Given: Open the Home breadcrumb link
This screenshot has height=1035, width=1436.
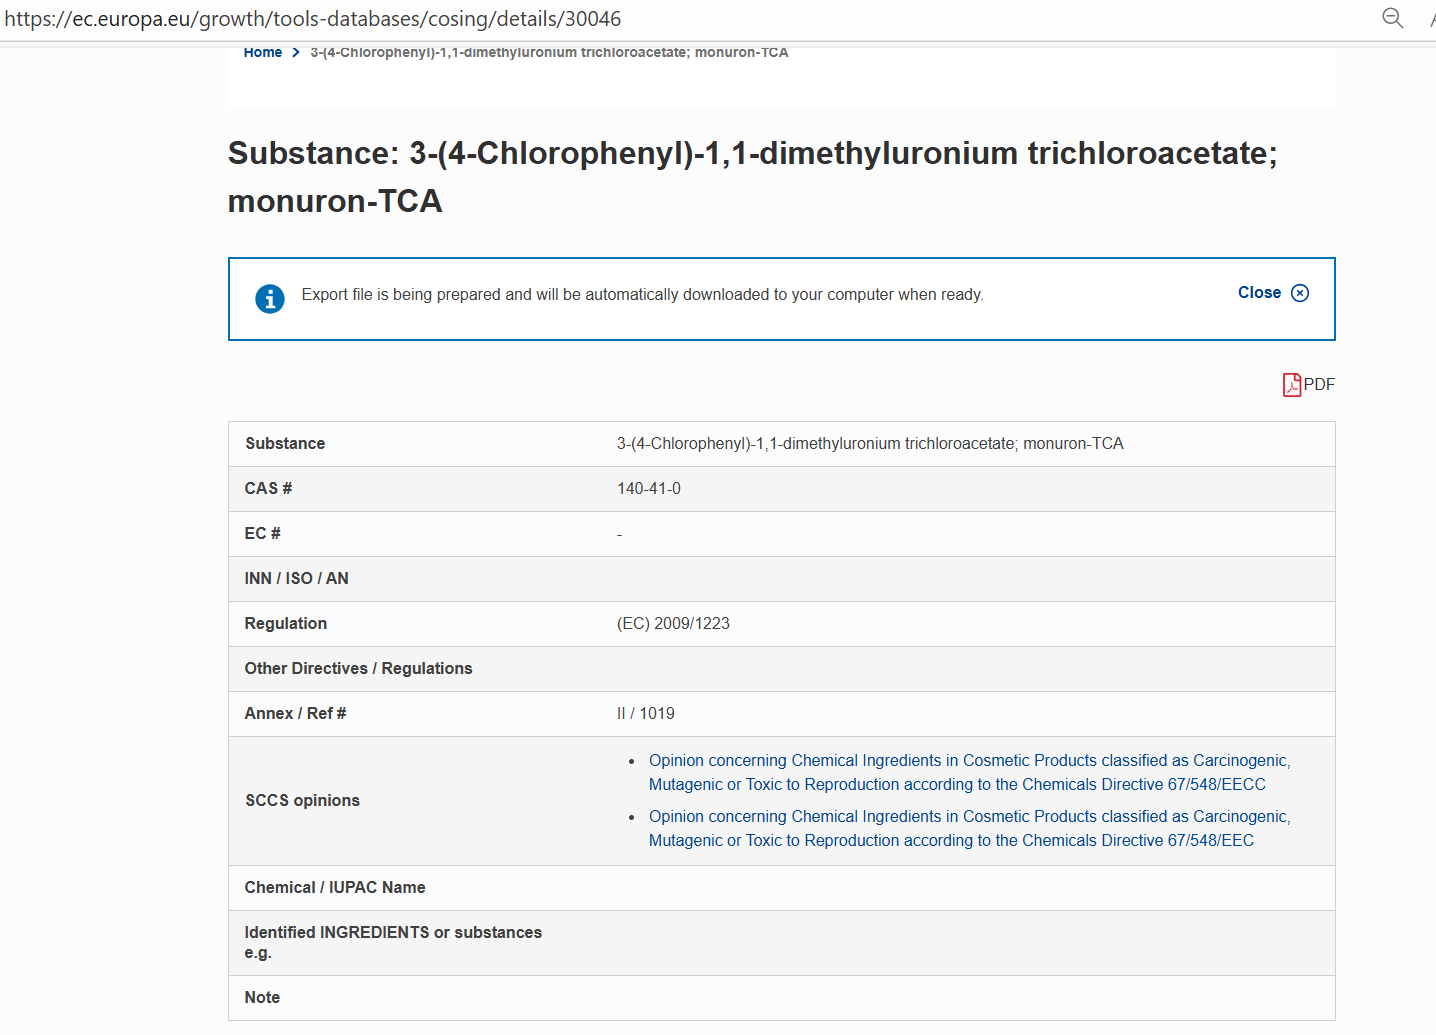Looking at the screenshot, I should coord(263,53).
